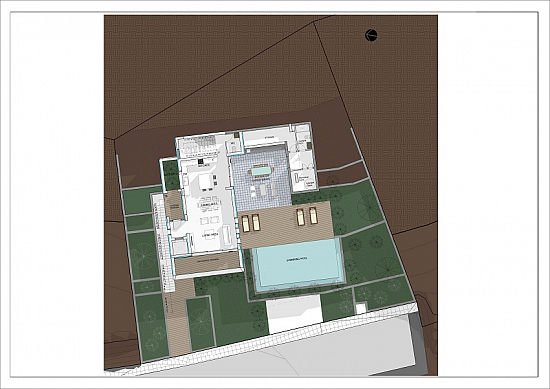This screenshot has width=550, height=389.
Task: Select the white parking pad below pool
Action: [294, 314]
